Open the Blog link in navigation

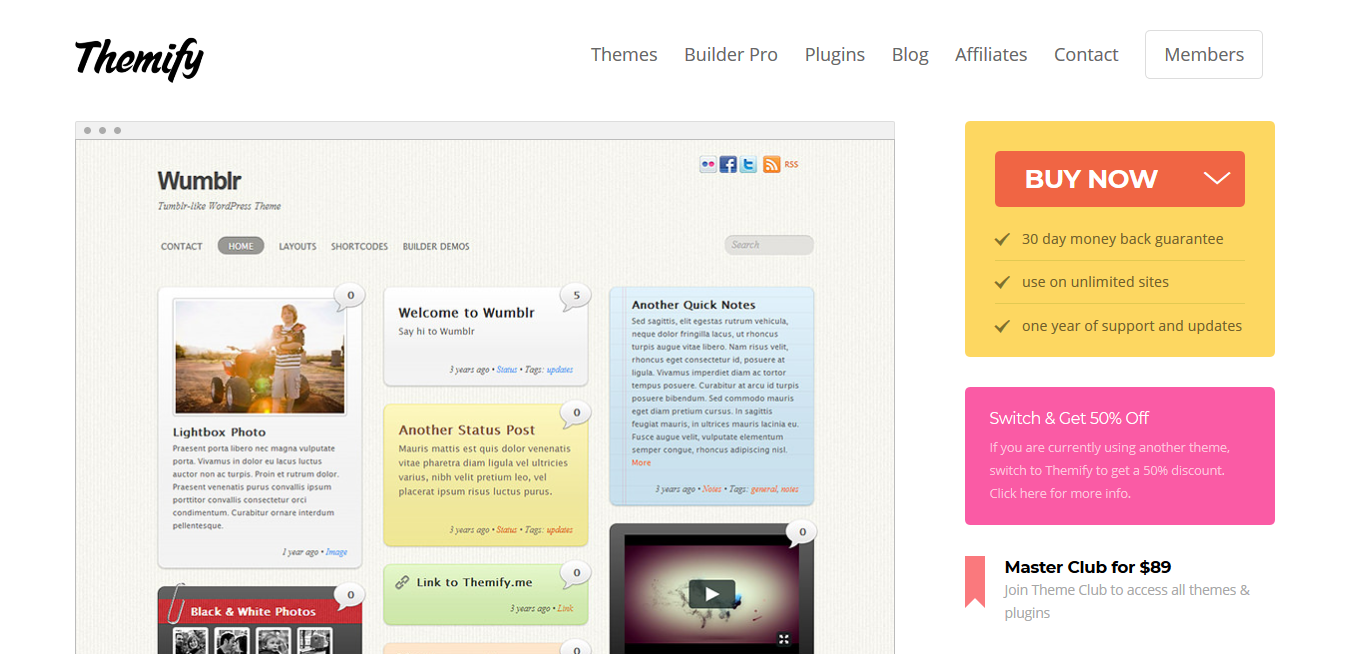(x=910, y=55)
